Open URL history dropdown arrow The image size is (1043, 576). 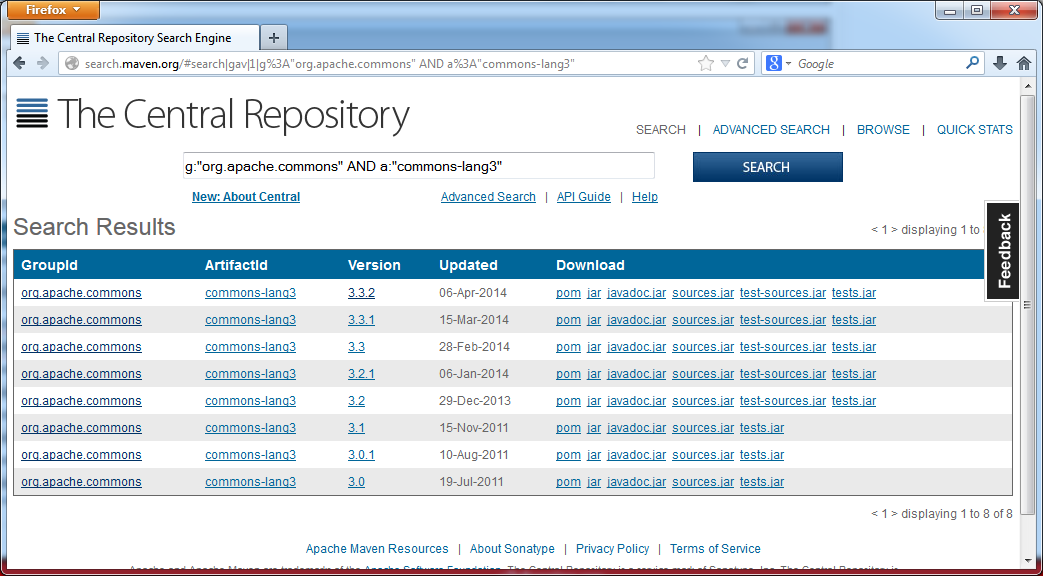(725, 64)
